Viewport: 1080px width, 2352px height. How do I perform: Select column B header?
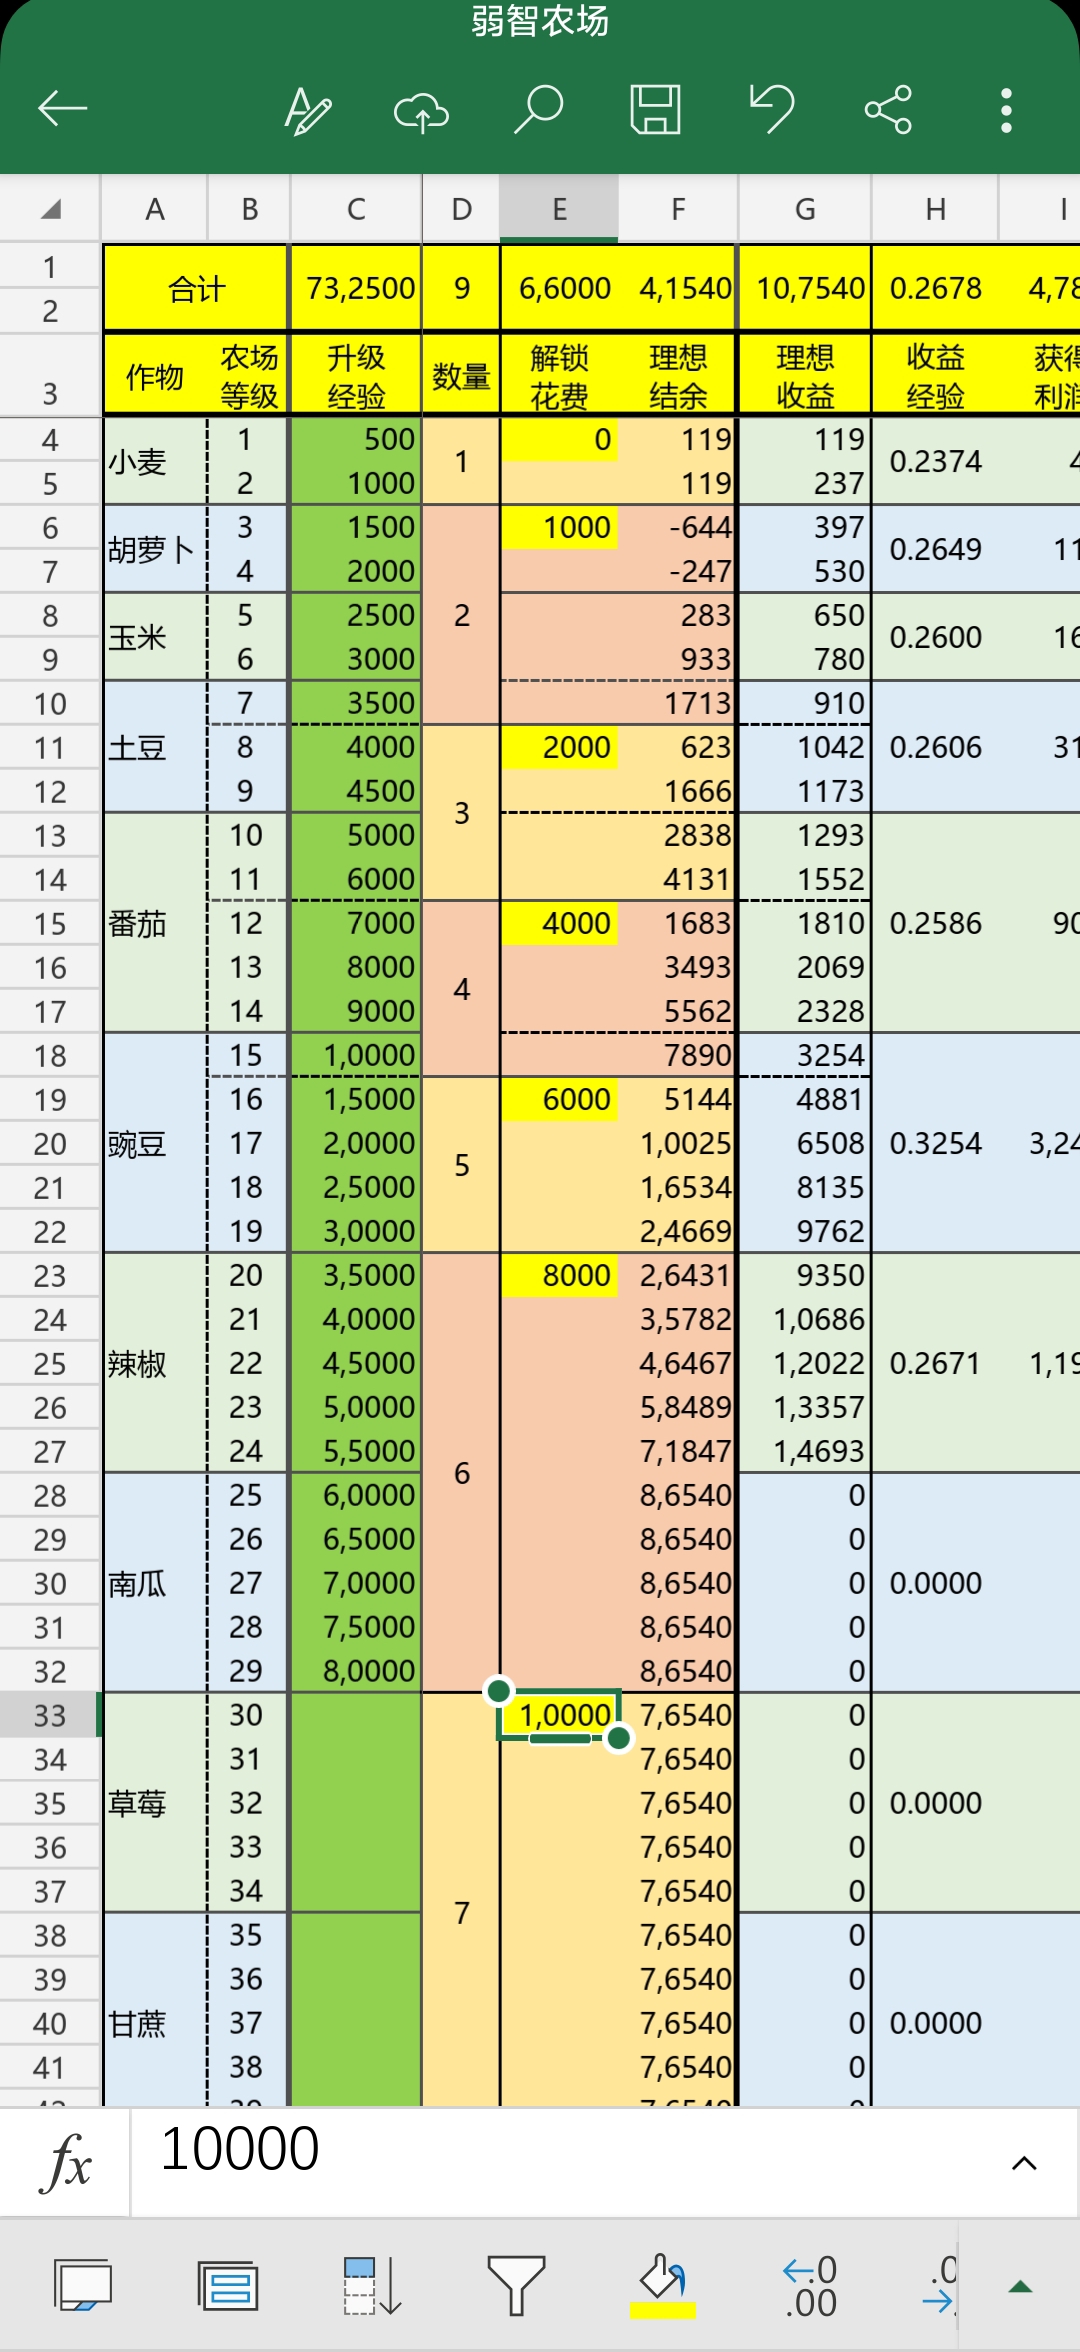coord(249,209)
